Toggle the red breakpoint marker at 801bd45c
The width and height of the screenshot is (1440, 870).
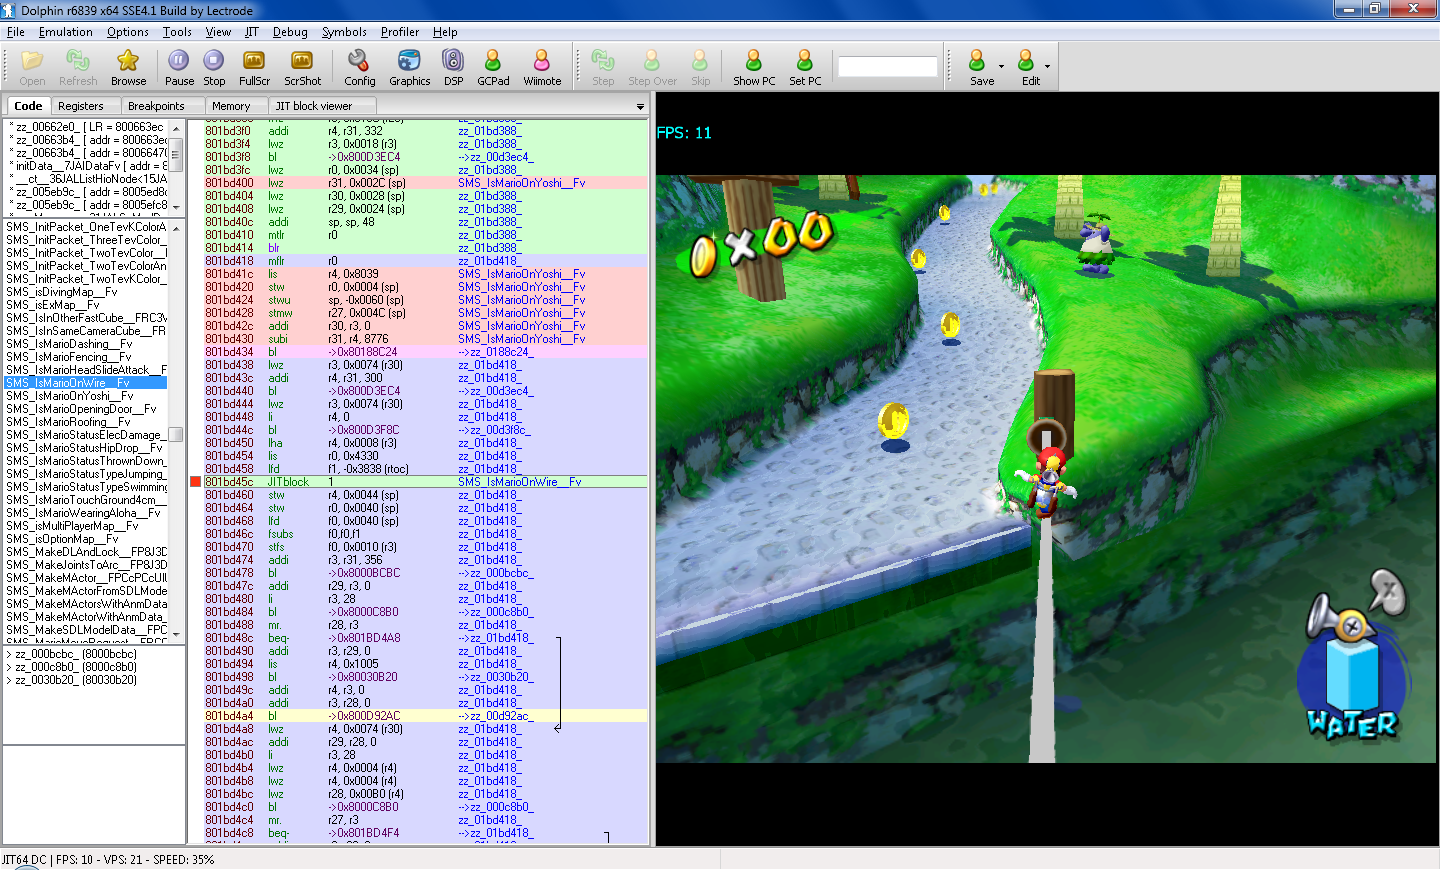click(196, 482)
